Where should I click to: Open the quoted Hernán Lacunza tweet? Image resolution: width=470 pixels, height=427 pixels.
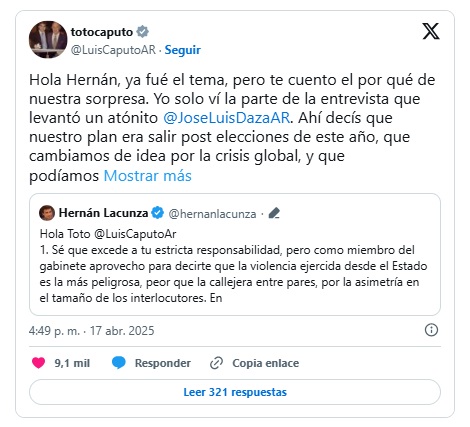click(235, 254)
